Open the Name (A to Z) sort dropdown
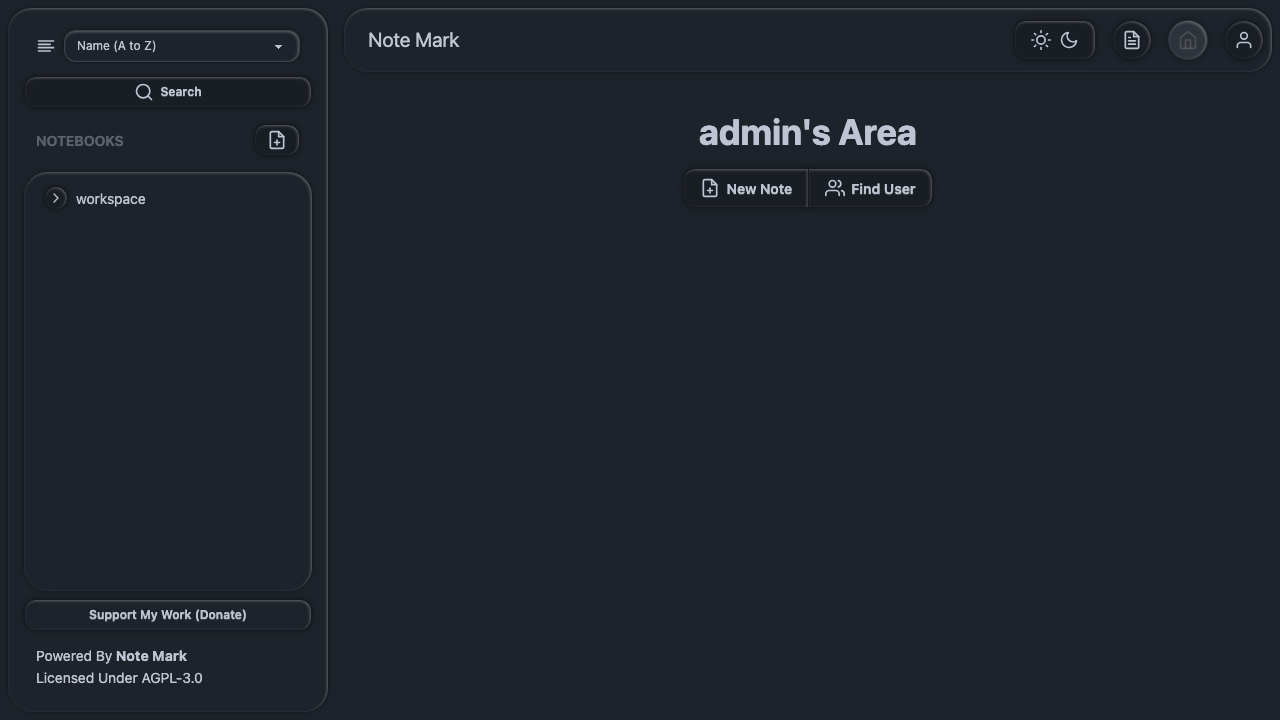1280x720 pixels. 181,46
